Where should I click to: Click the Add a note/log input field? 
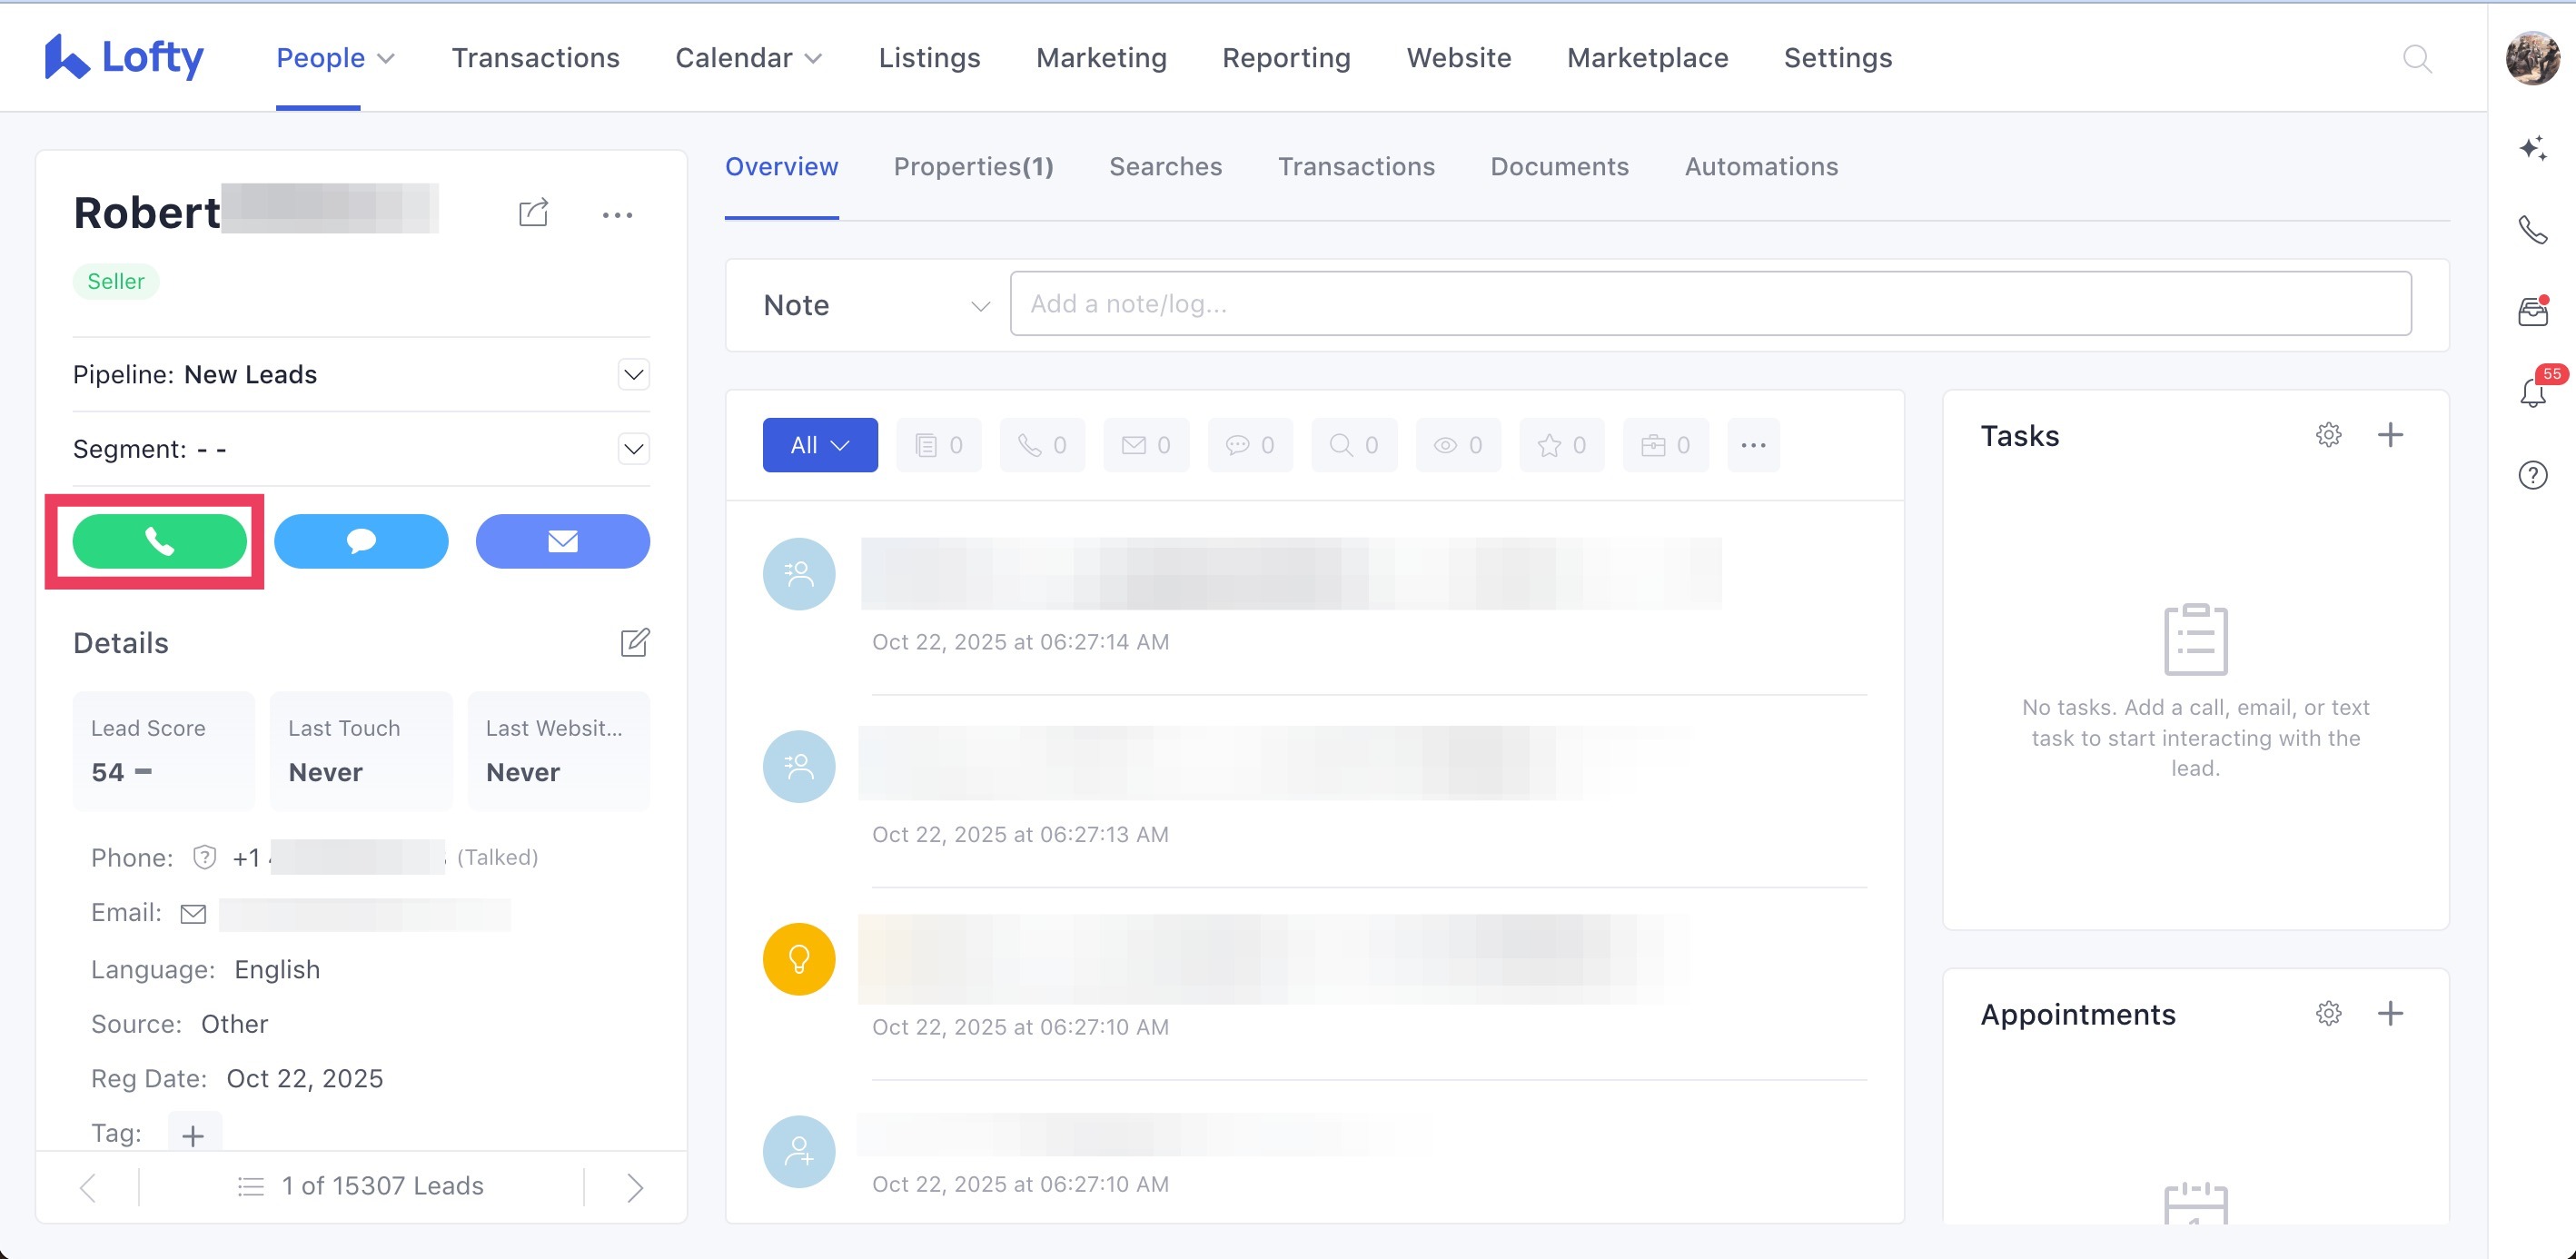1710,304
